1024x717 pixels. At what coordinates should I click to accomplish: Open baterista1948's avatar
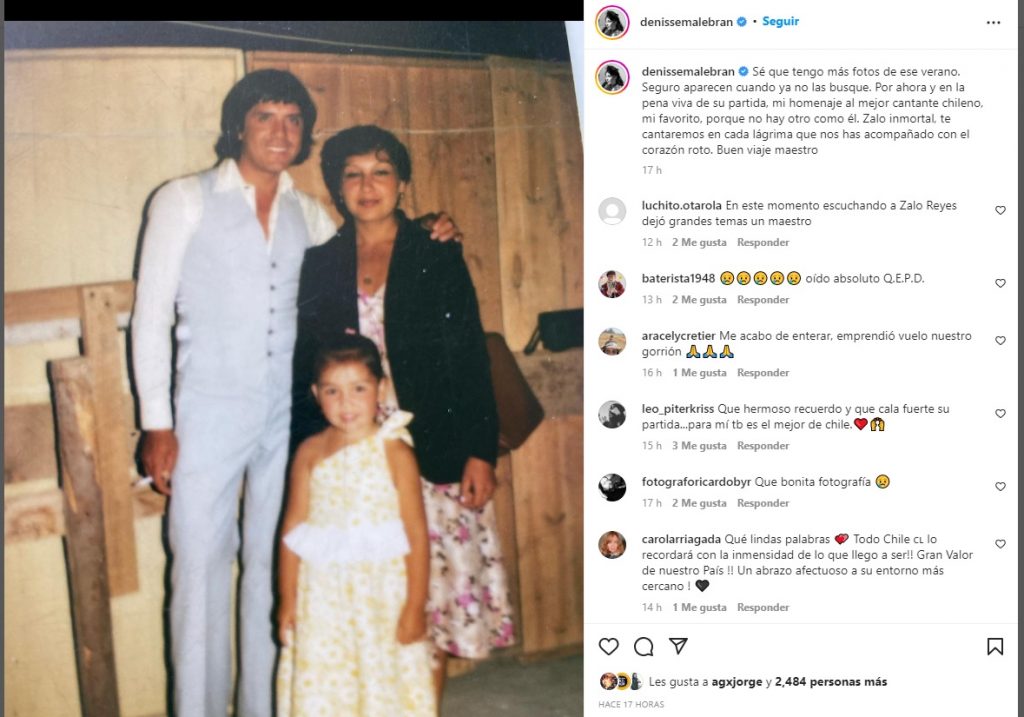[x=612, y=284]
